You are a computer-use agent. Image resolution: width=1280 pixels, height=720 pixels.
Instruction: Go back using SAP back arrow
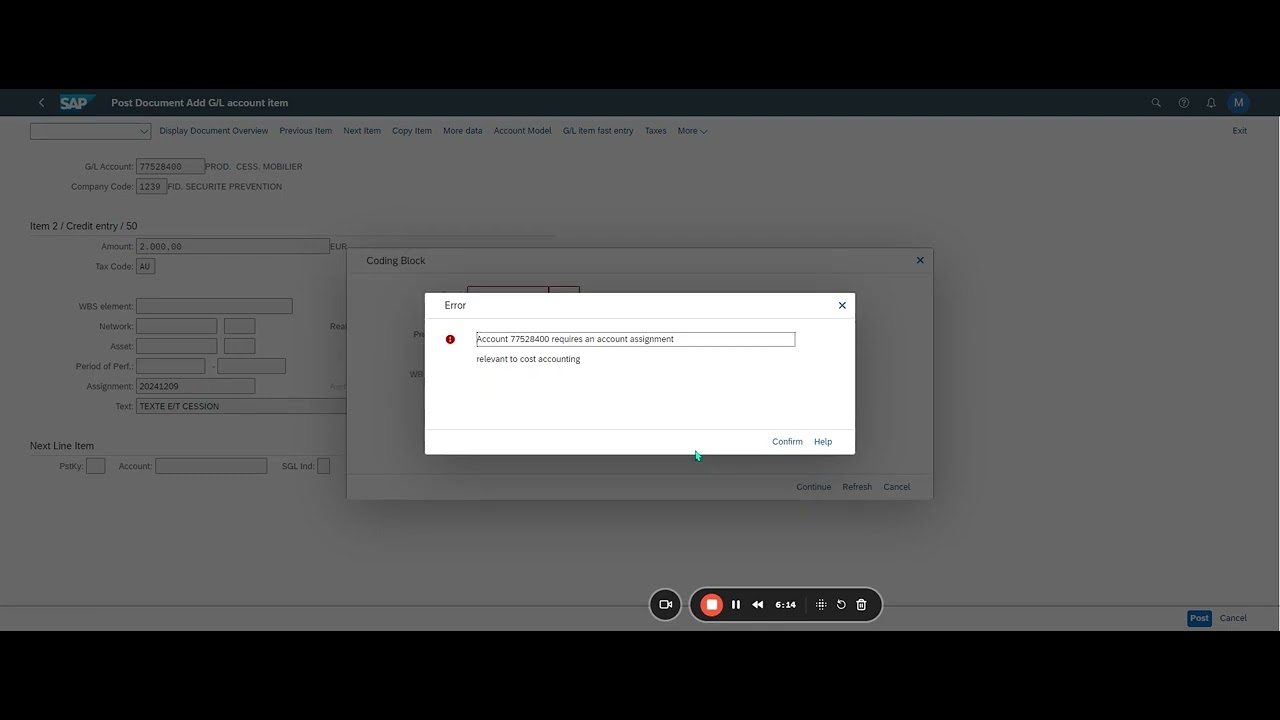(x=41, y=103)
